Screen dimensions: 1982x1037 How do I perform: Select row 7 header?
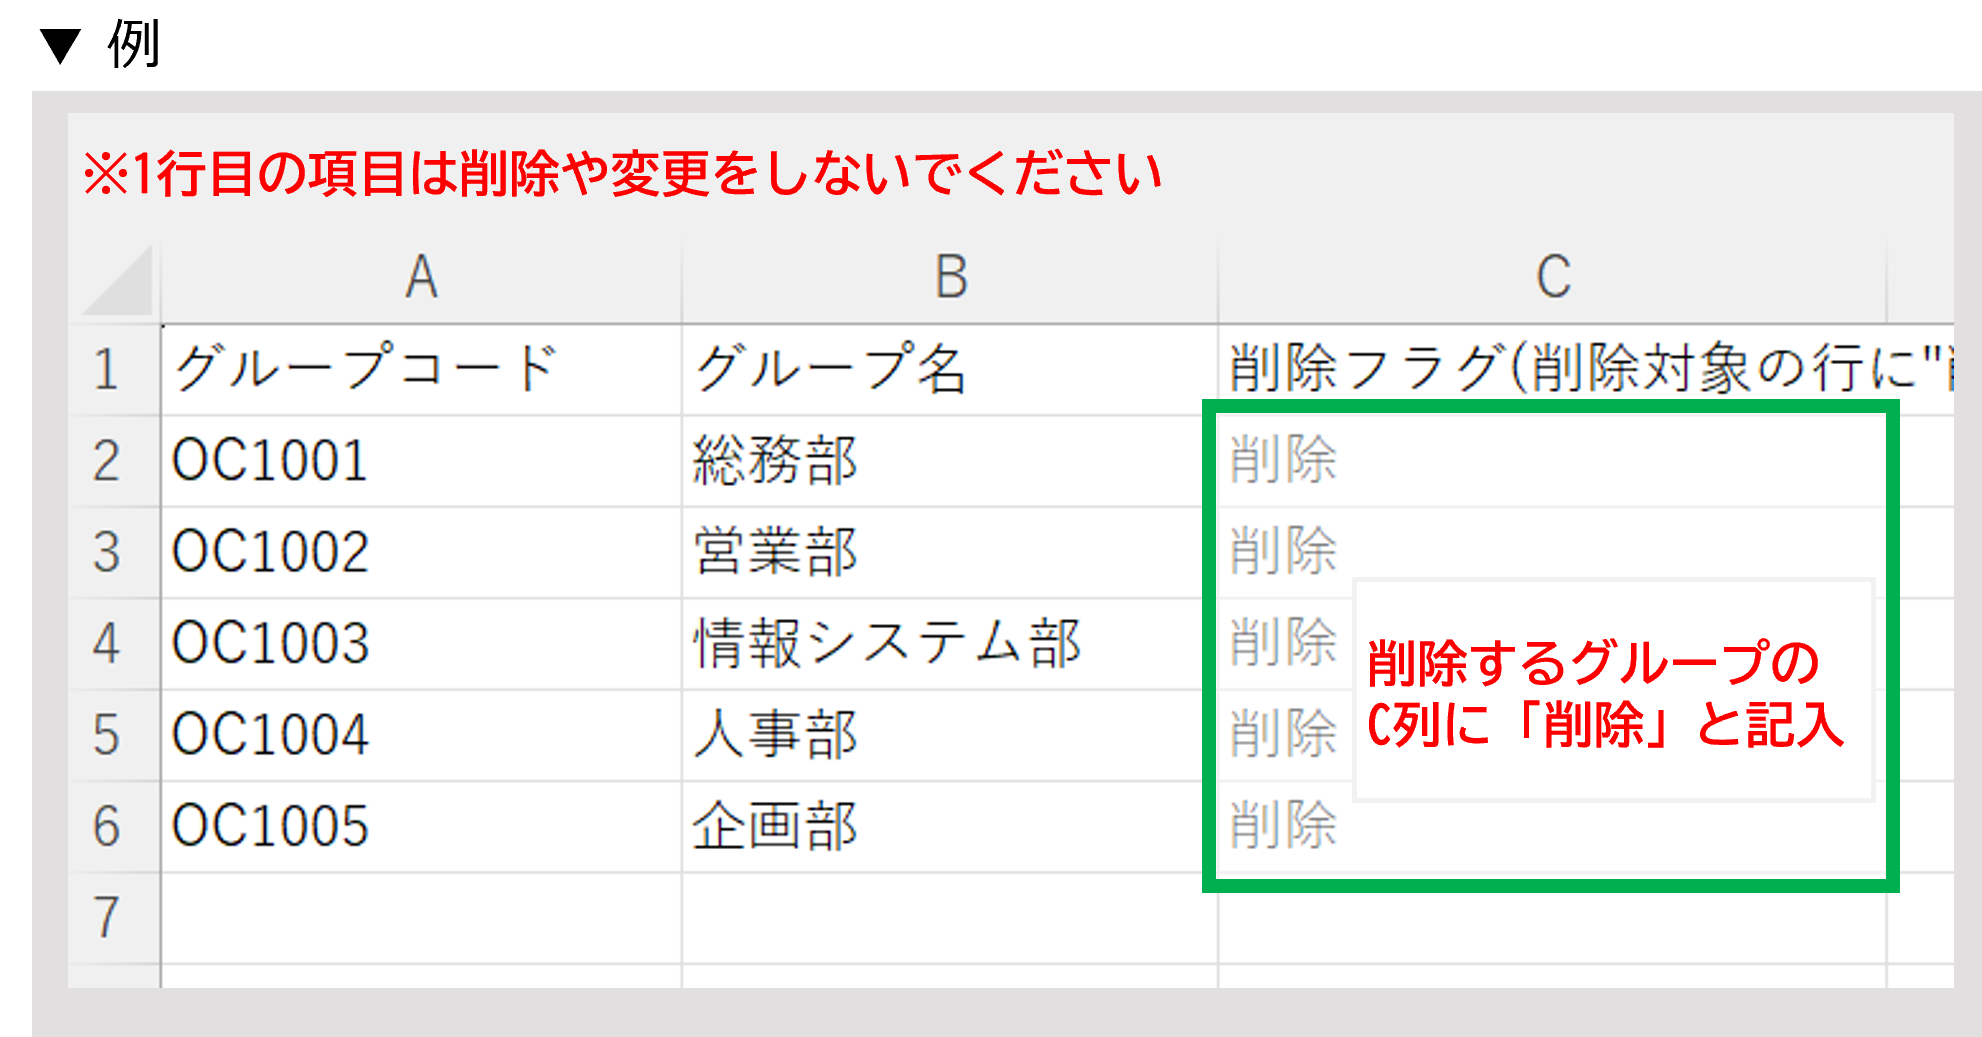108,918
